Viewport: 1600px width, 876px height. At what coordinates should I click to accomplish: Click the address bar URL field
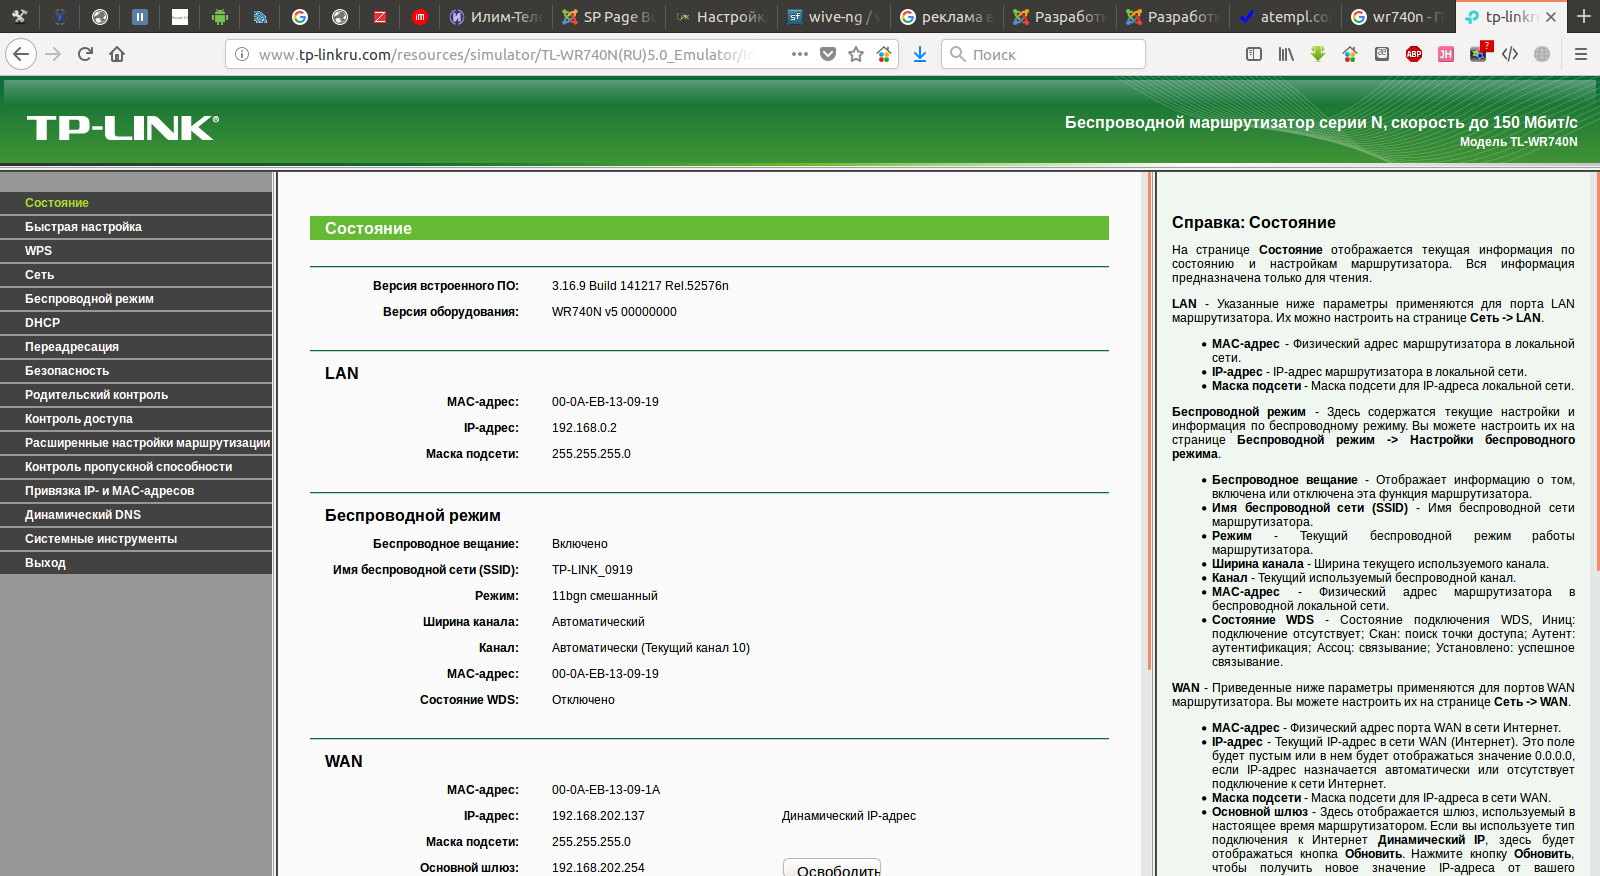[505, 54]
